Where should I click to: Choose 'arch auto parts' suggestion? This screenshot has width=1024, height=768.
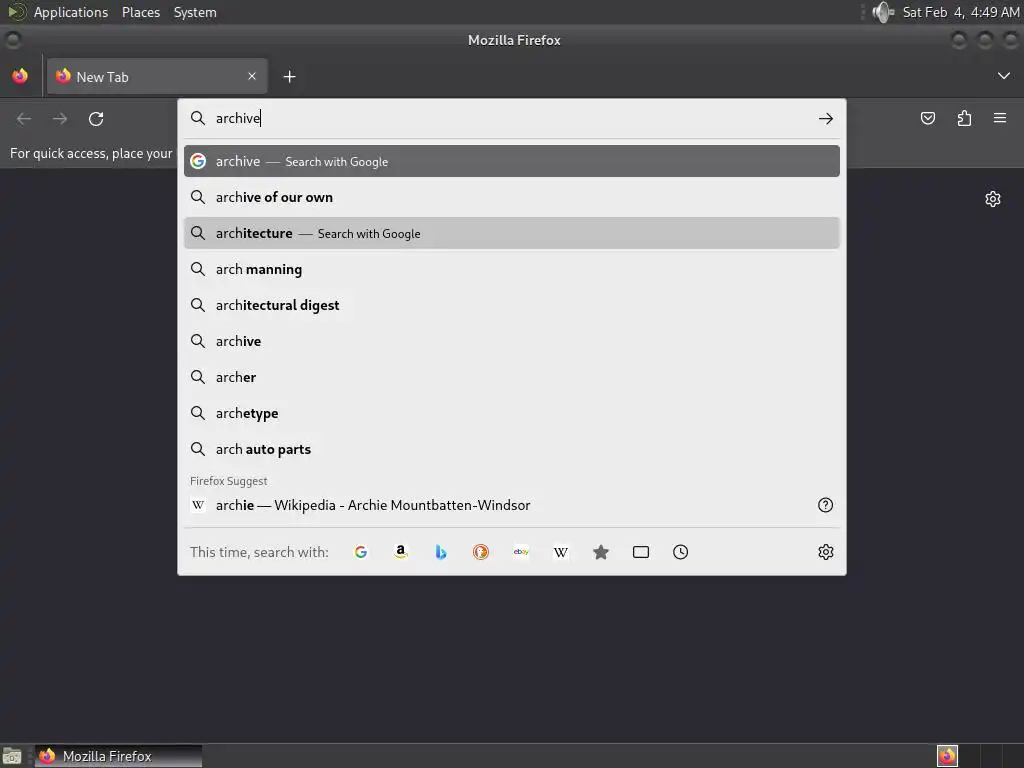point(512,449)
